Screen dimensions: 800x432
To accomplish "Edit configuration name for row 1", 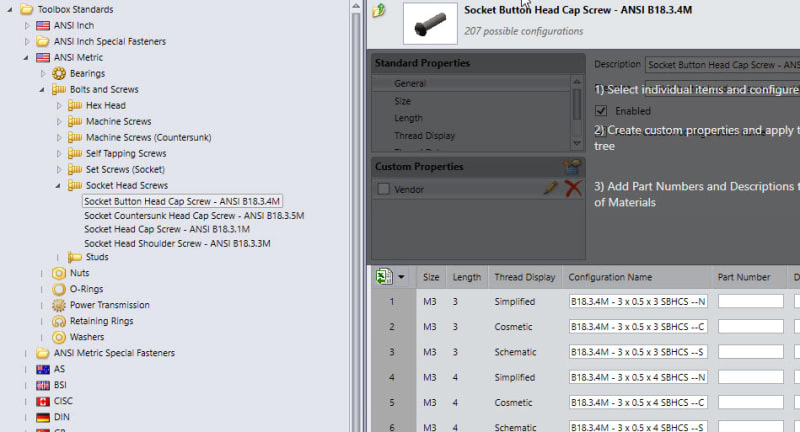I will [x=638, y=301].
